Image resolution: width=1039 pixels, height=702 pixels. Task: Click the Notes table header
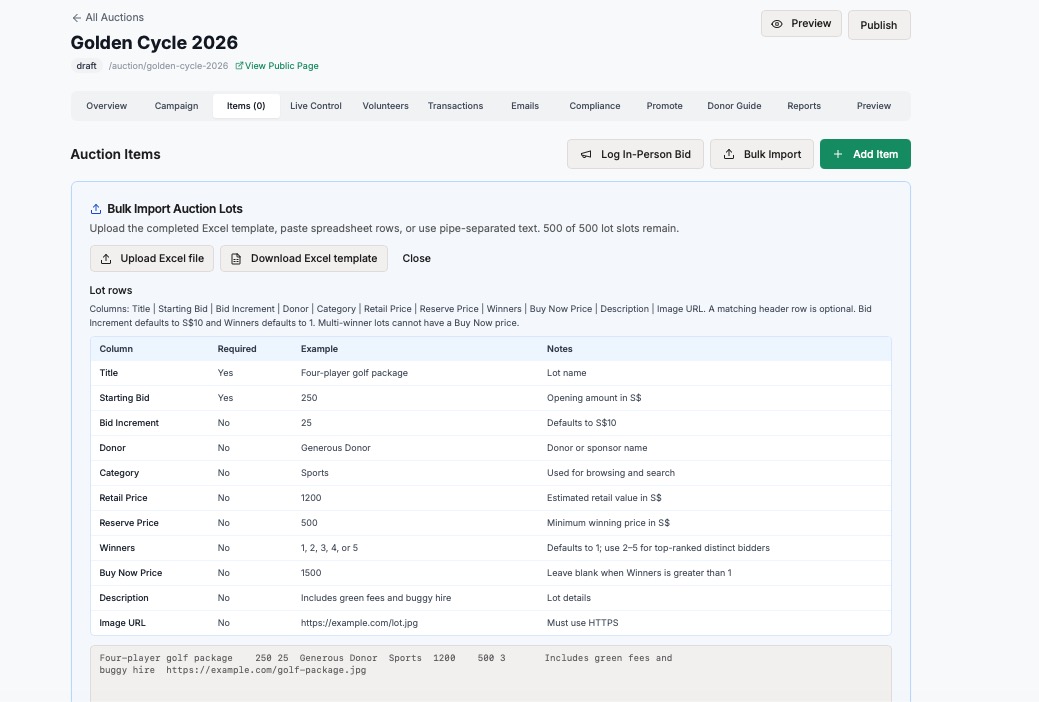tap(559, 349)
